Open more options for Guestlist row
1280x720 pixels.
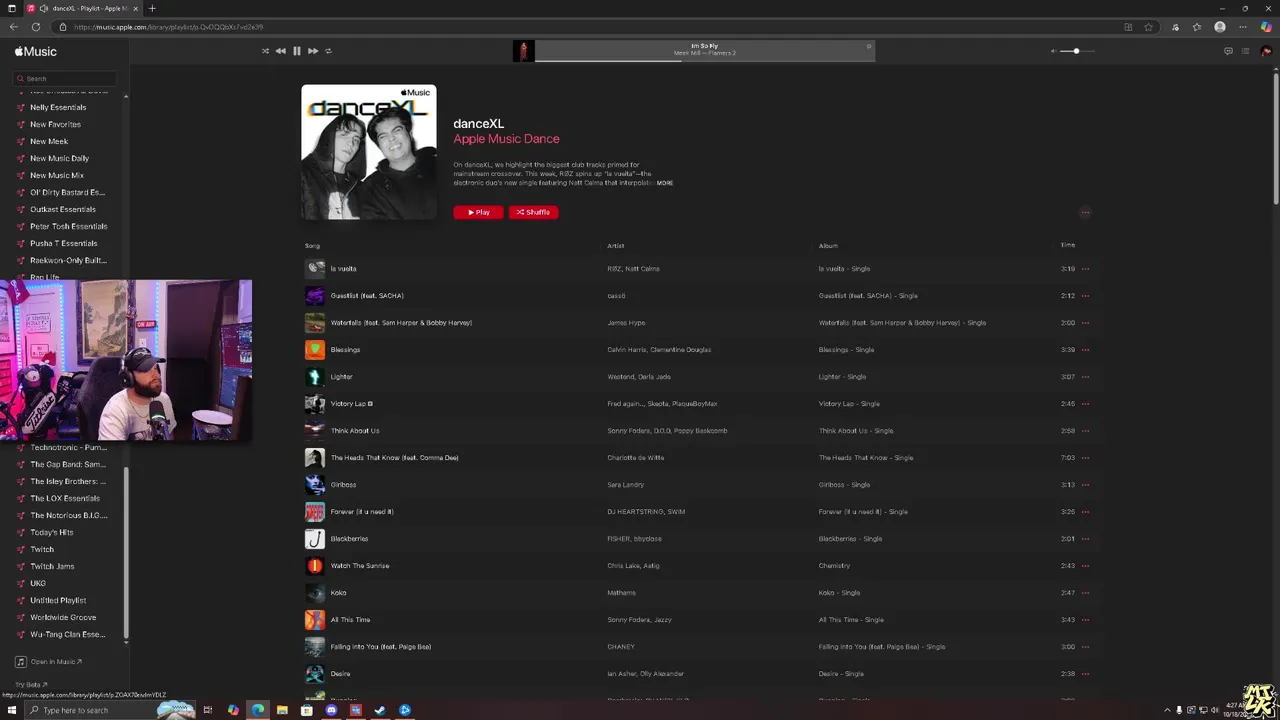tap(1085, 296)
